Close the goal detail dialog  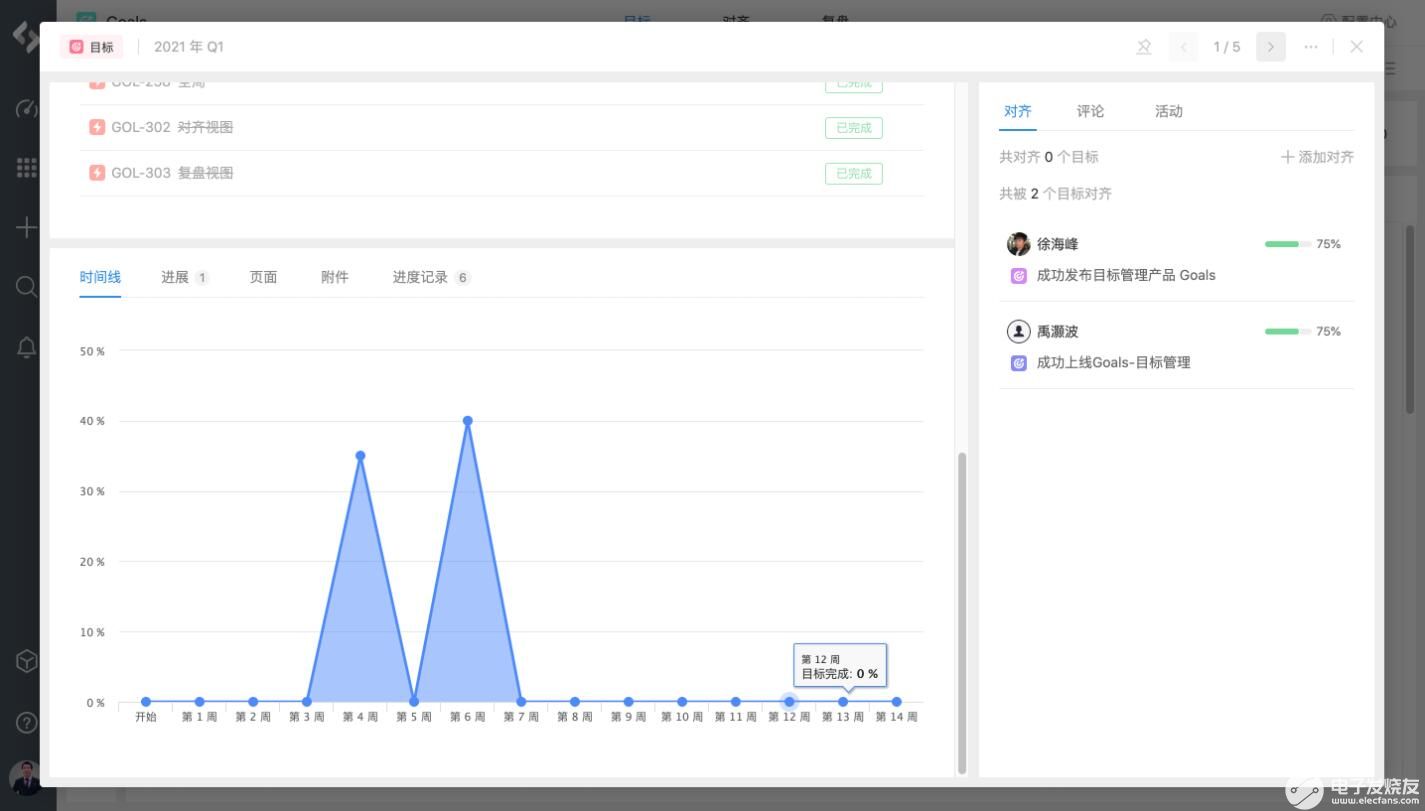(x=1356, y=47)
